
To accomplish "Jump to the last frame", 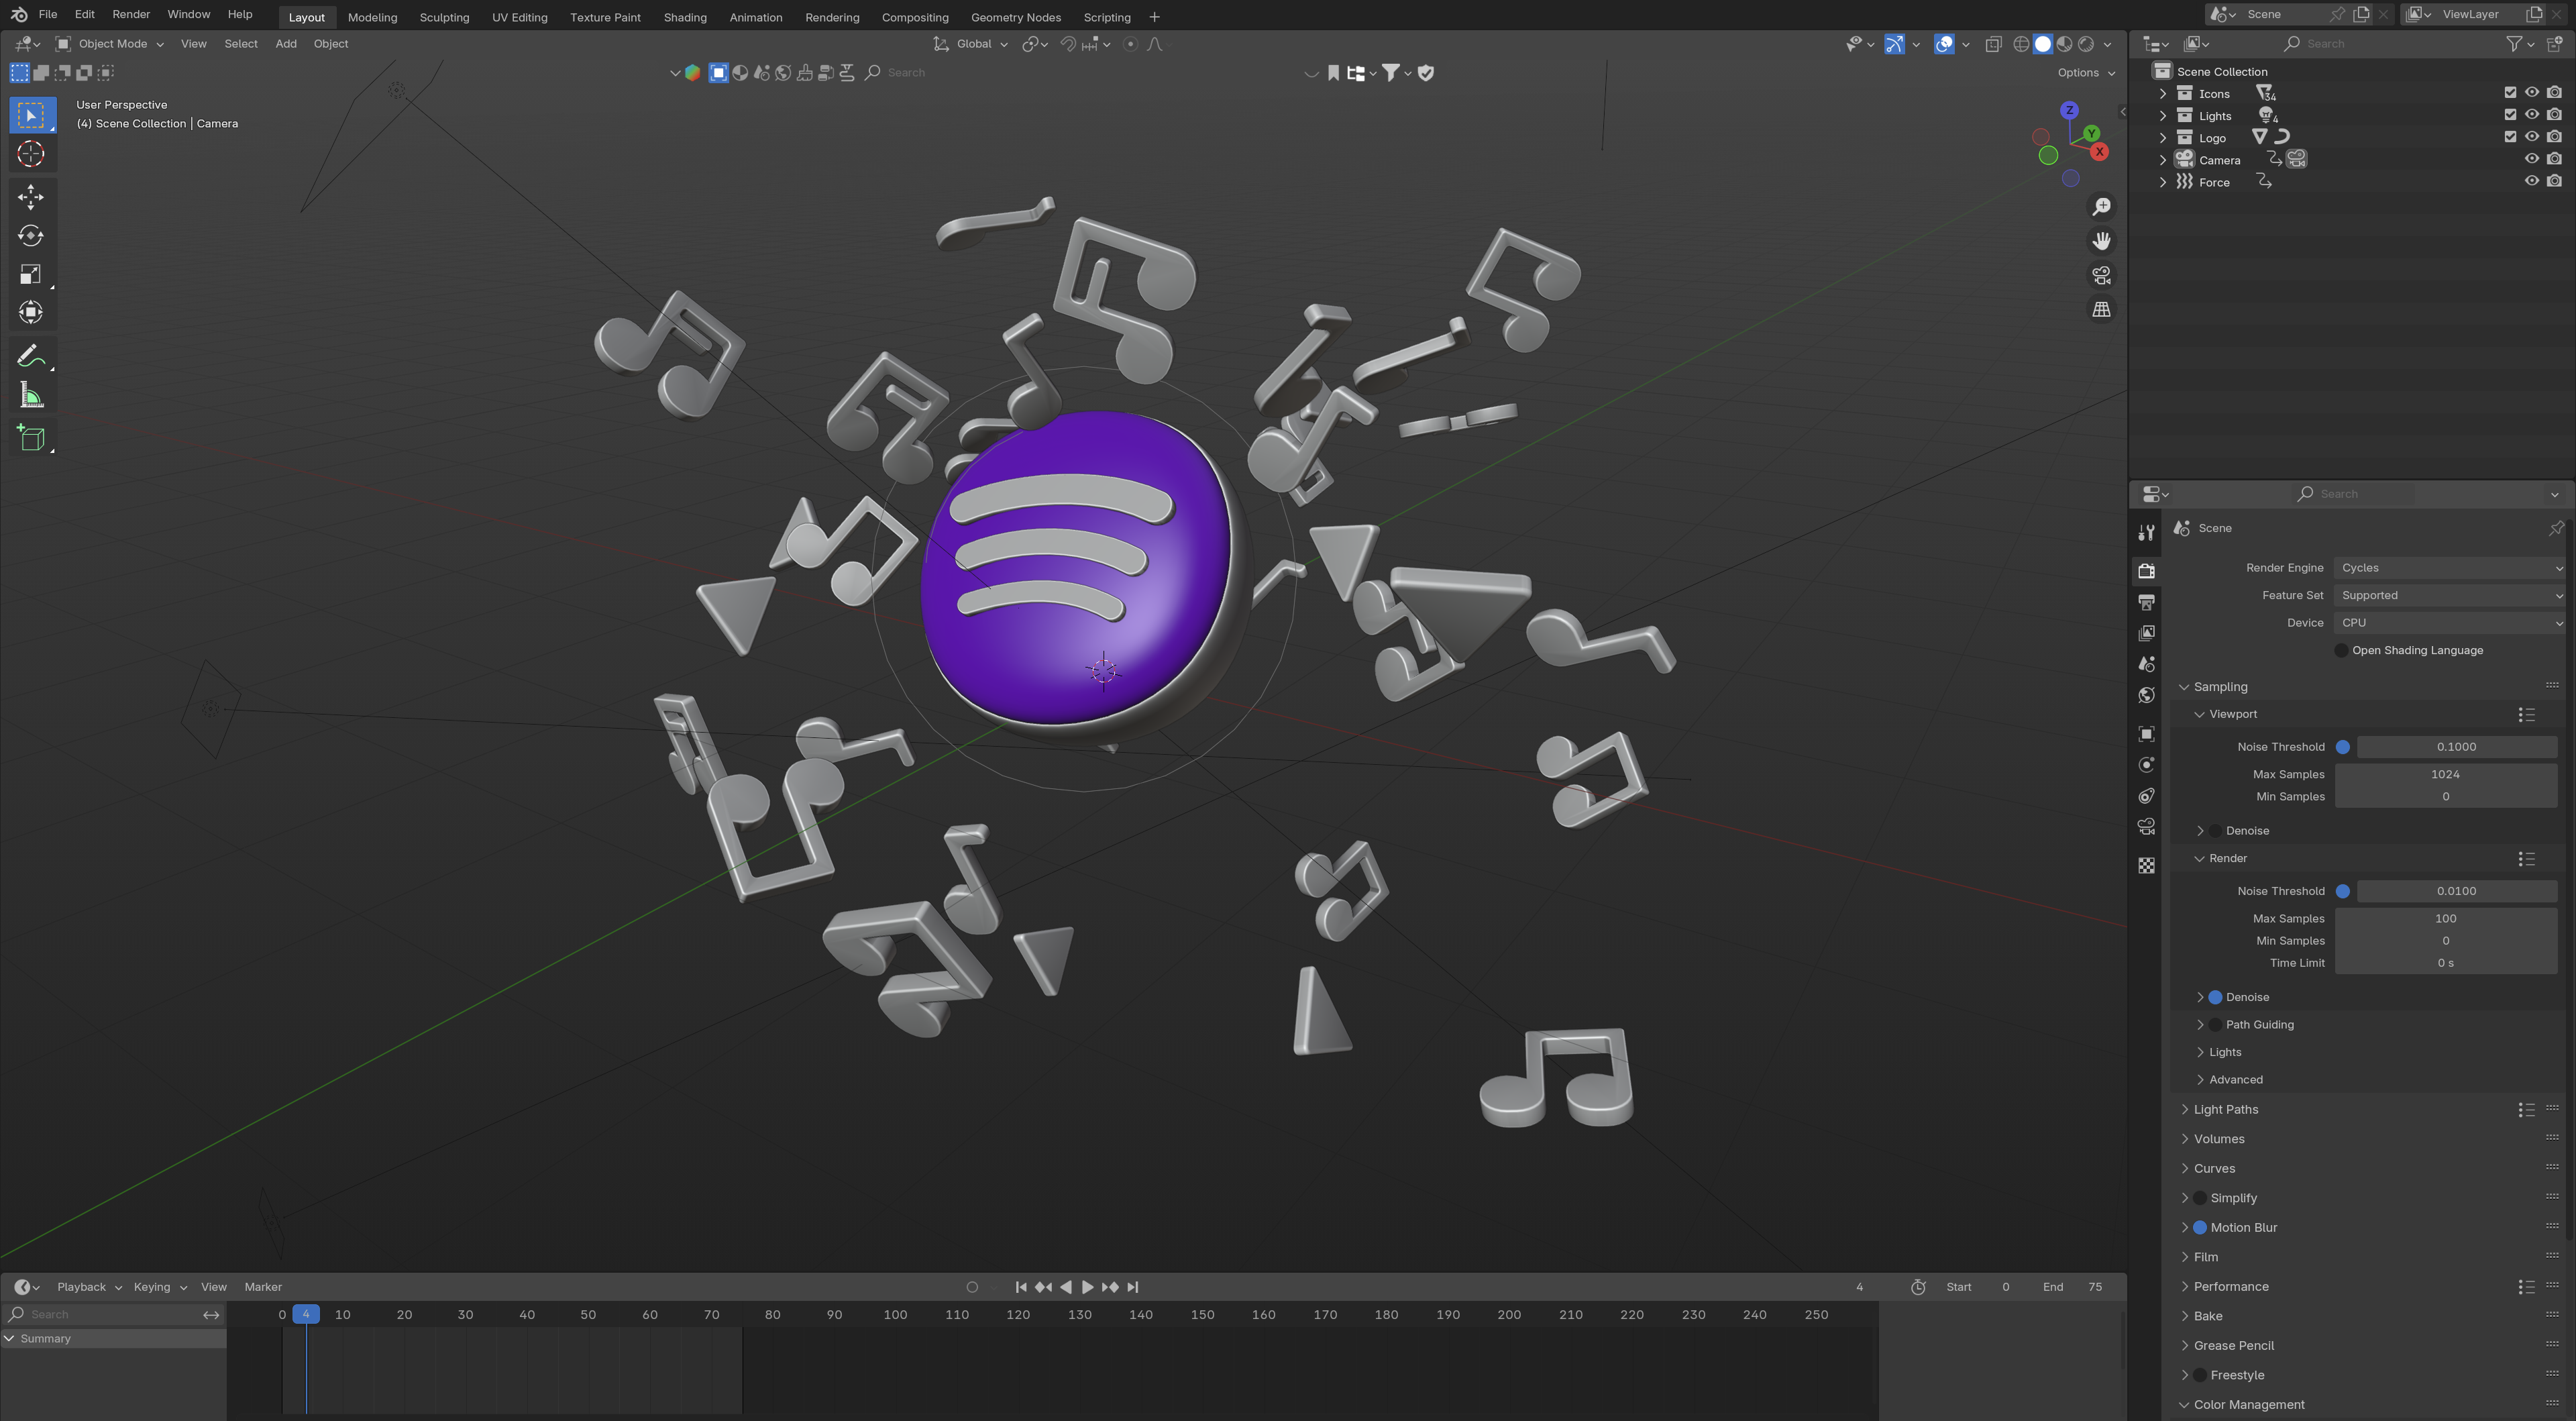I will pyautogui.click(x=1132, y=1287).
